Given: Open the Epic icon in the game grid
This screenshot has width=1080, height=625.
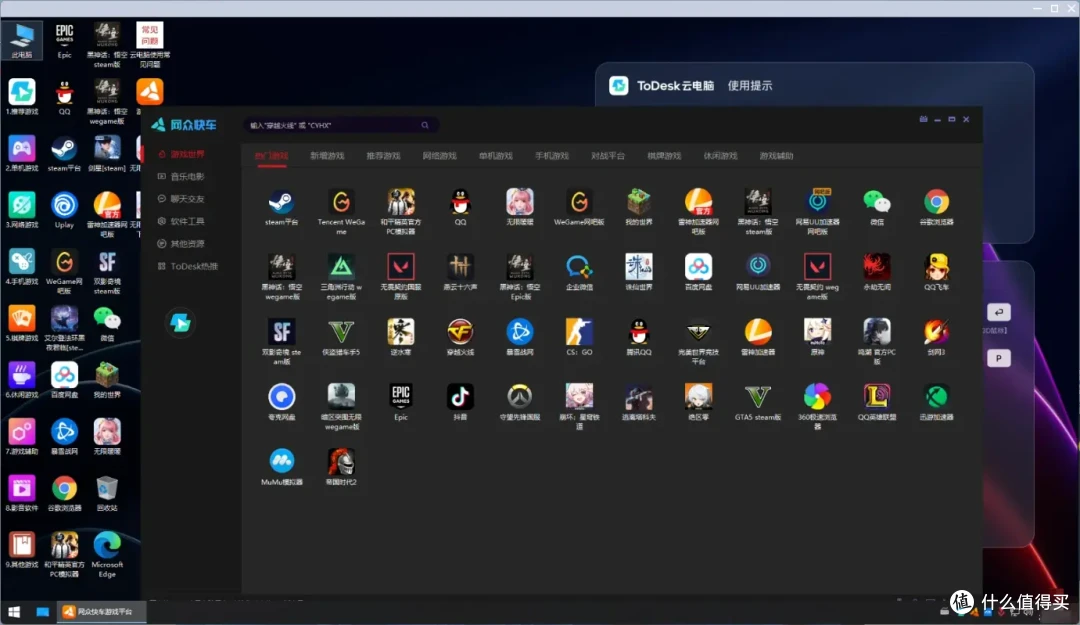Looking at the screenshot, I should [x=400, y=397].
